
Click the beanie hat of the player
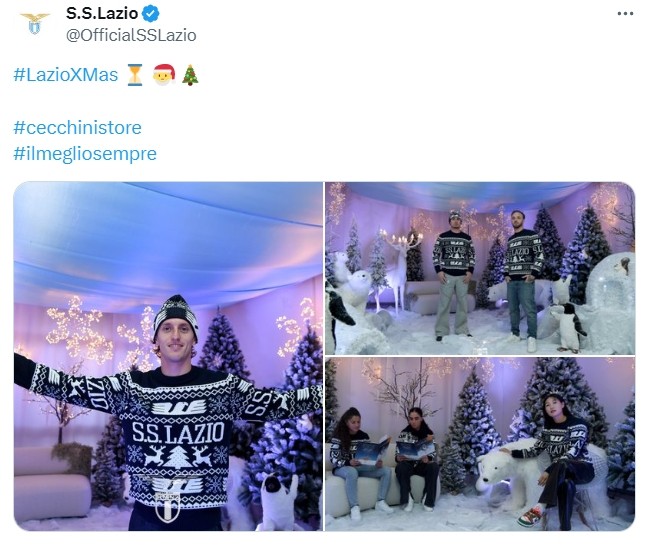(x=175, y=315)
